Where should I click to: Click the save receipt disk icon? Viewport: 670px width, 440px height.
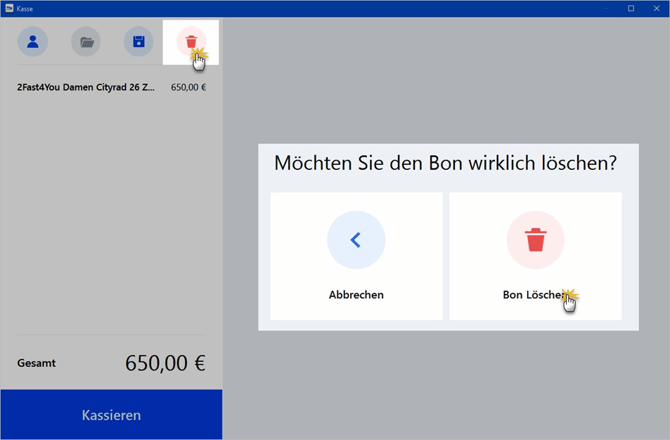point(139,42)
